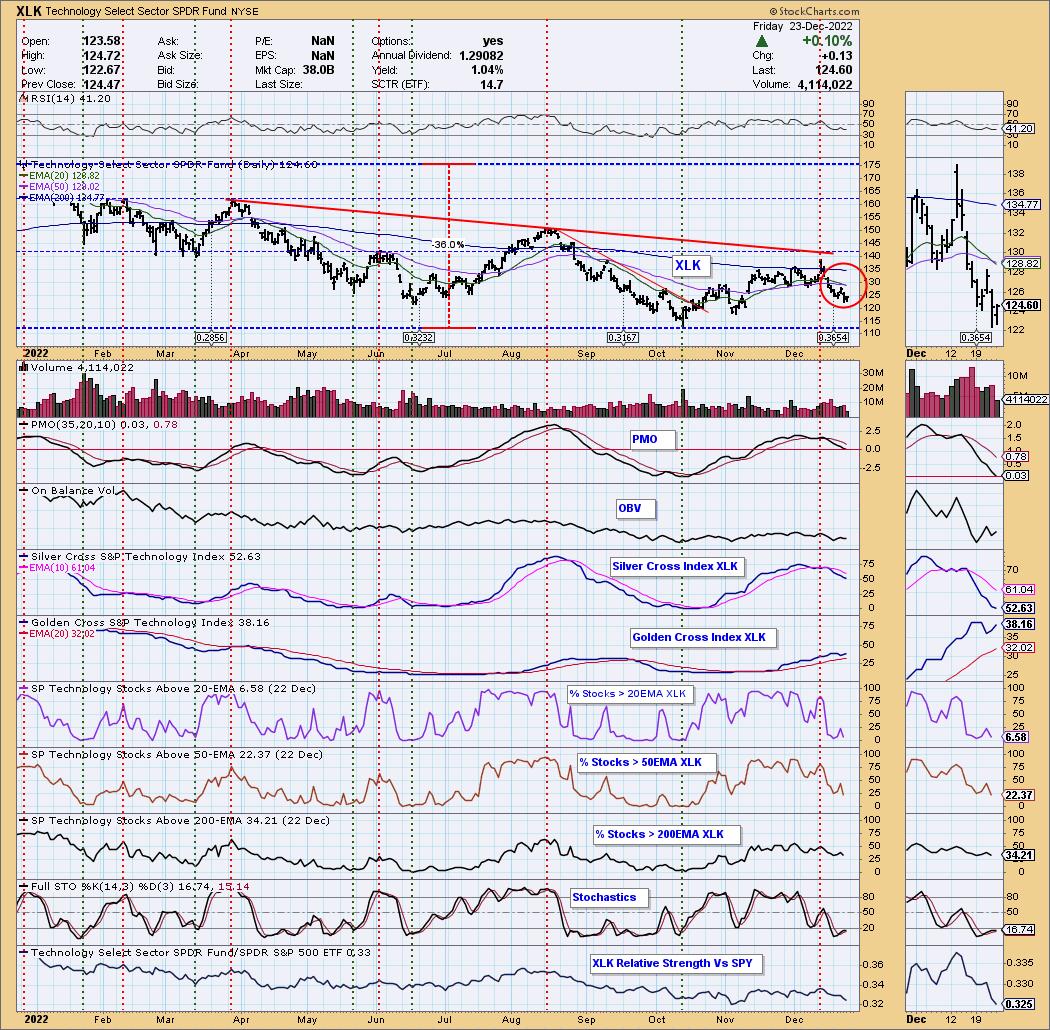Click the Yield value 1.04%
Viewport: 1050px width, 1030px height.
[487, 70]
